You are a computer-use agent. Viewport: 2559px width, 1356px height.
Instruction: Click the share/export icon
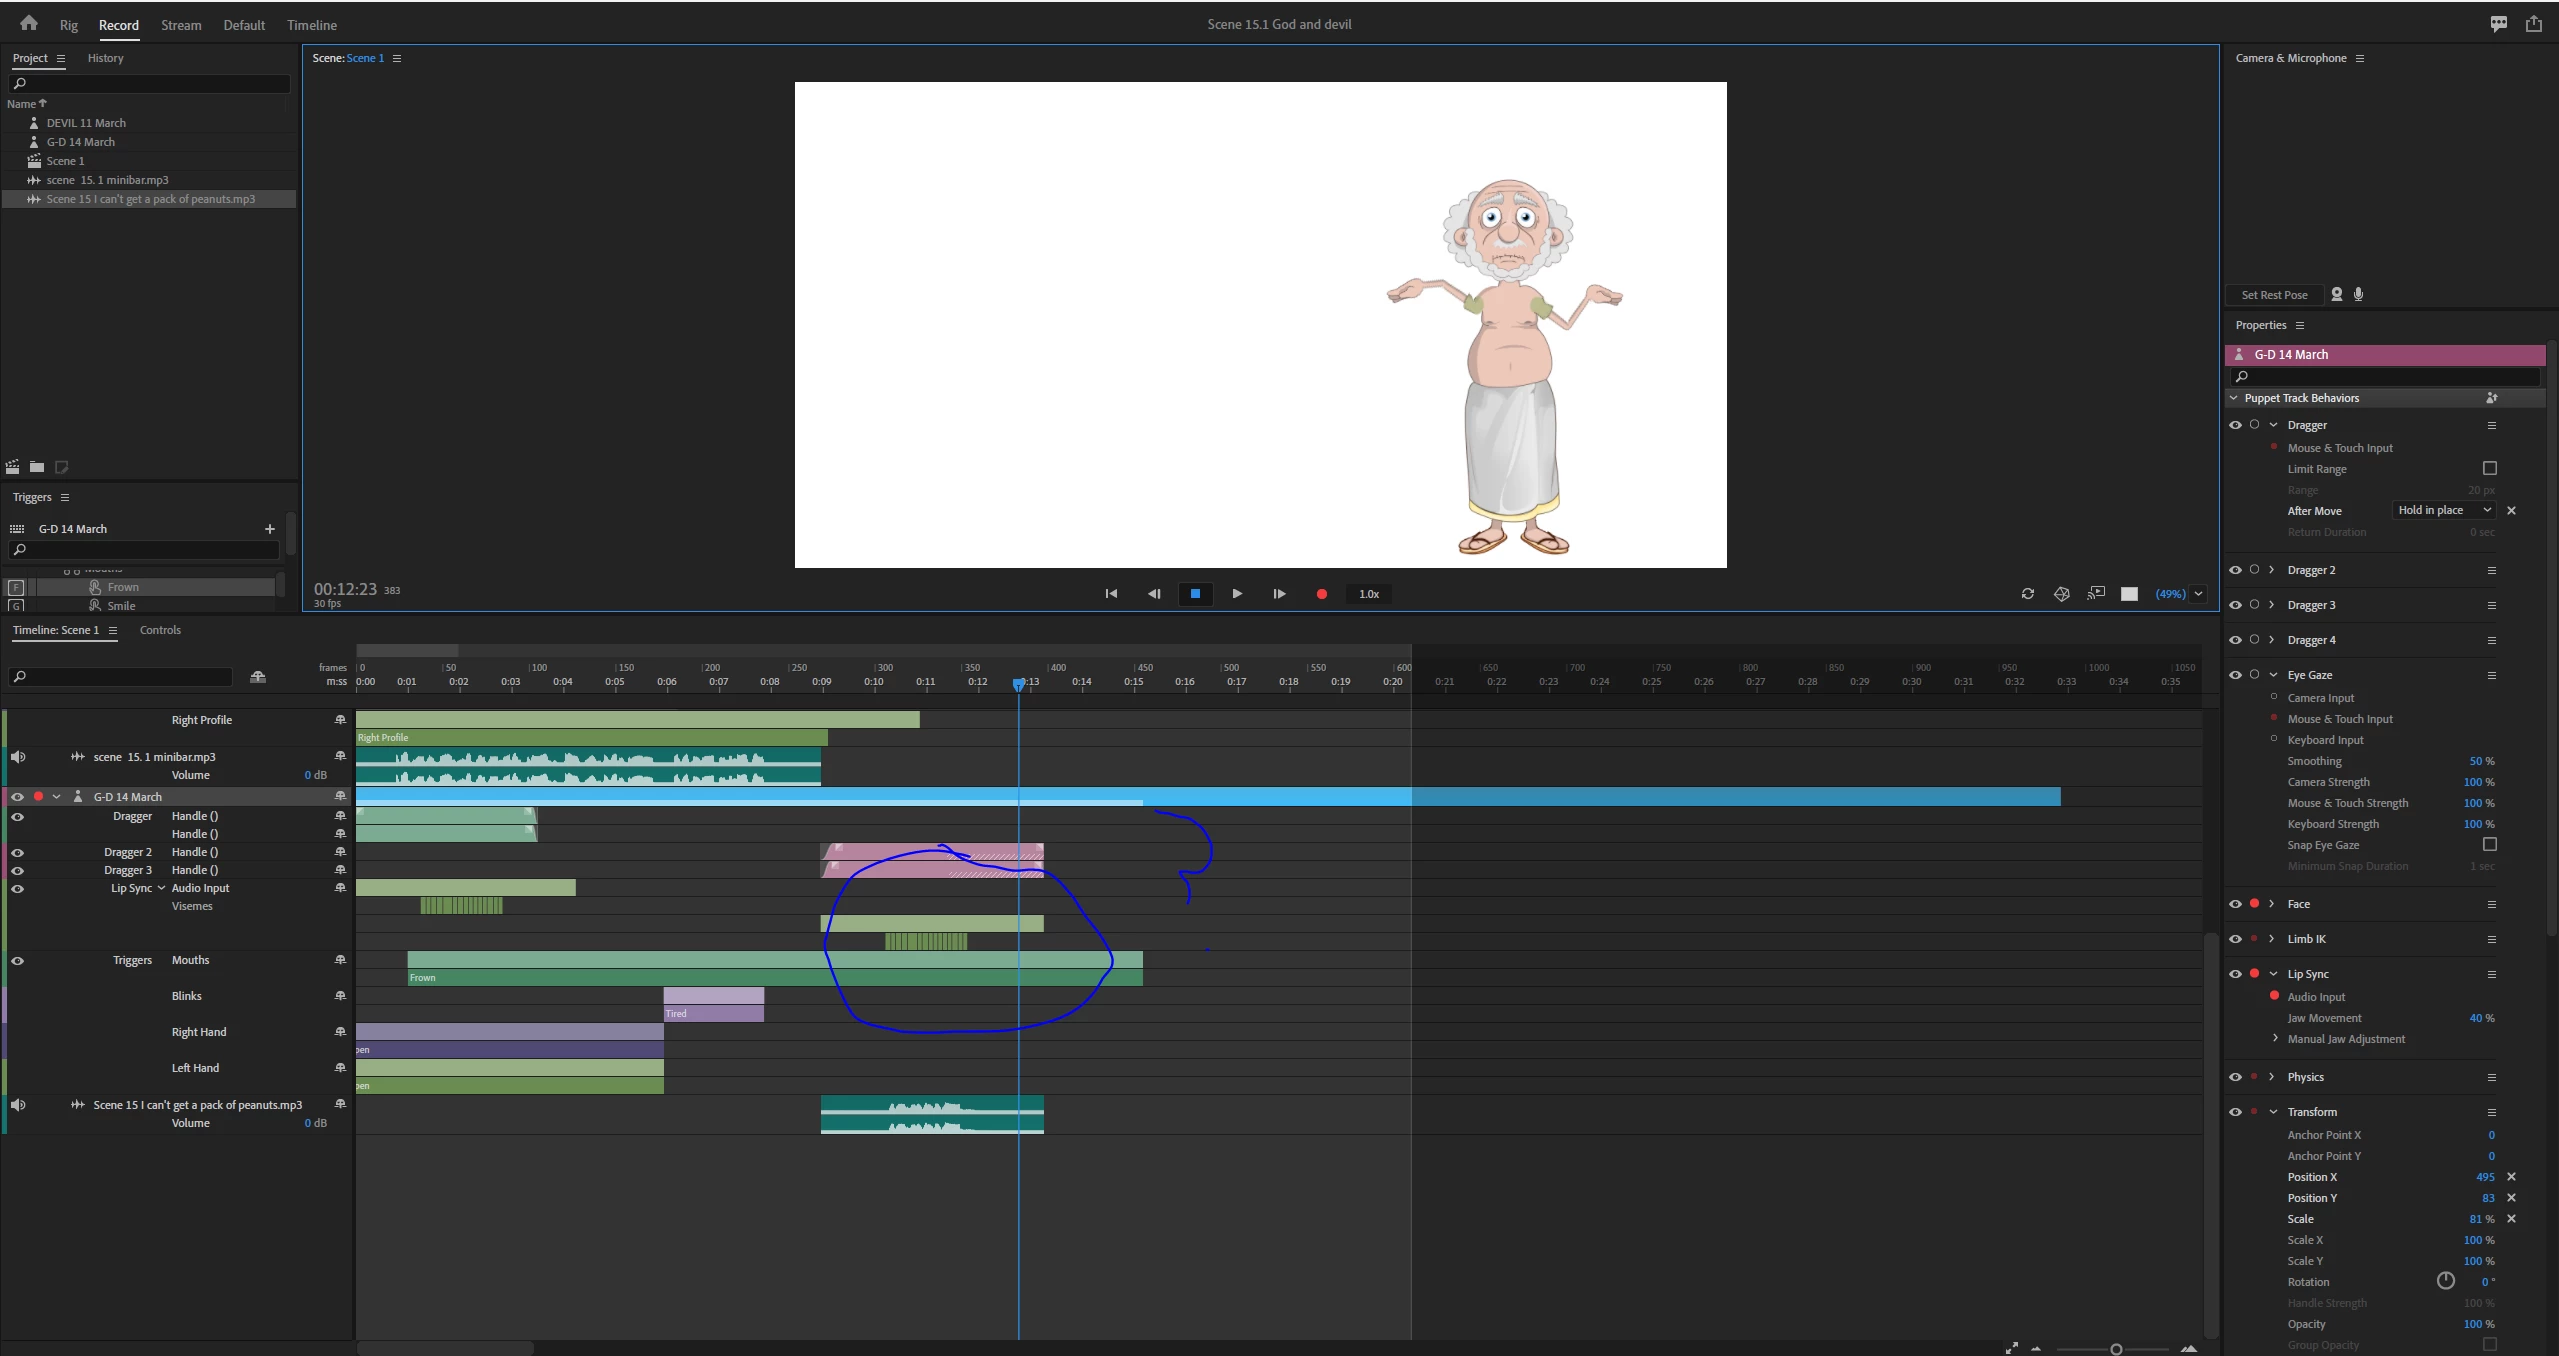pos(2533,24)
